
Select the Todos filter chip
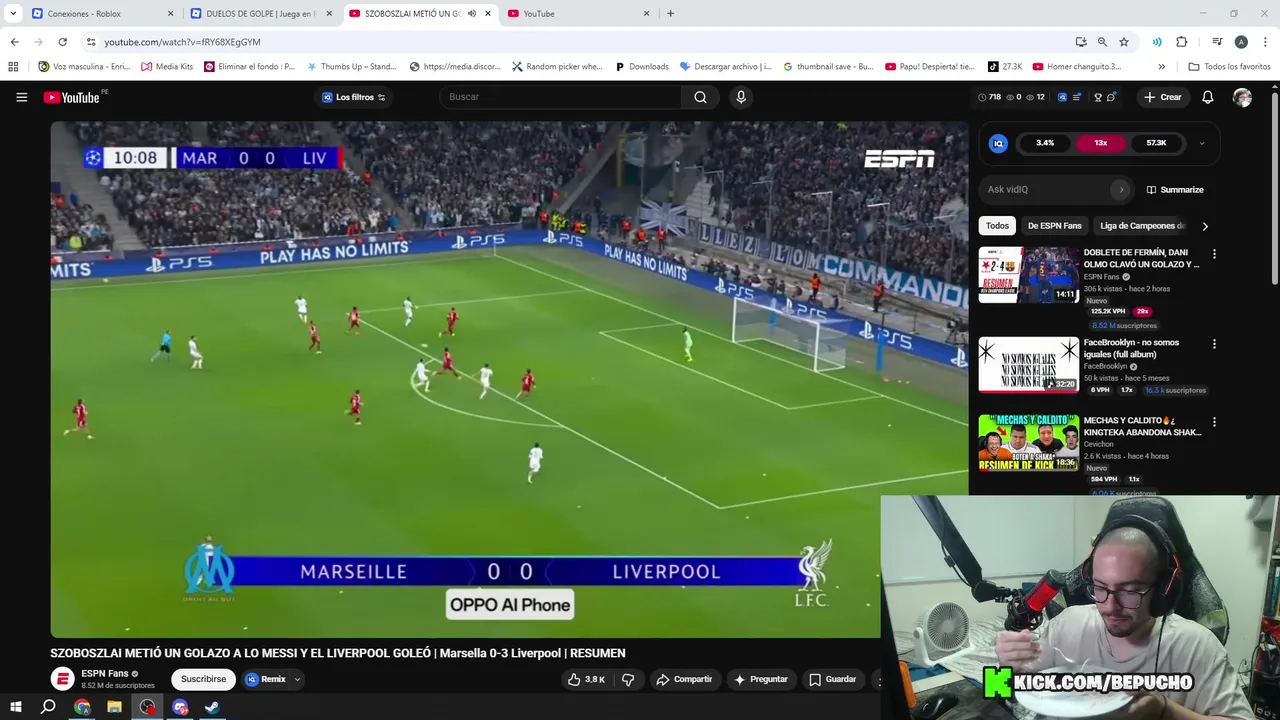click(x=997, y=226)
